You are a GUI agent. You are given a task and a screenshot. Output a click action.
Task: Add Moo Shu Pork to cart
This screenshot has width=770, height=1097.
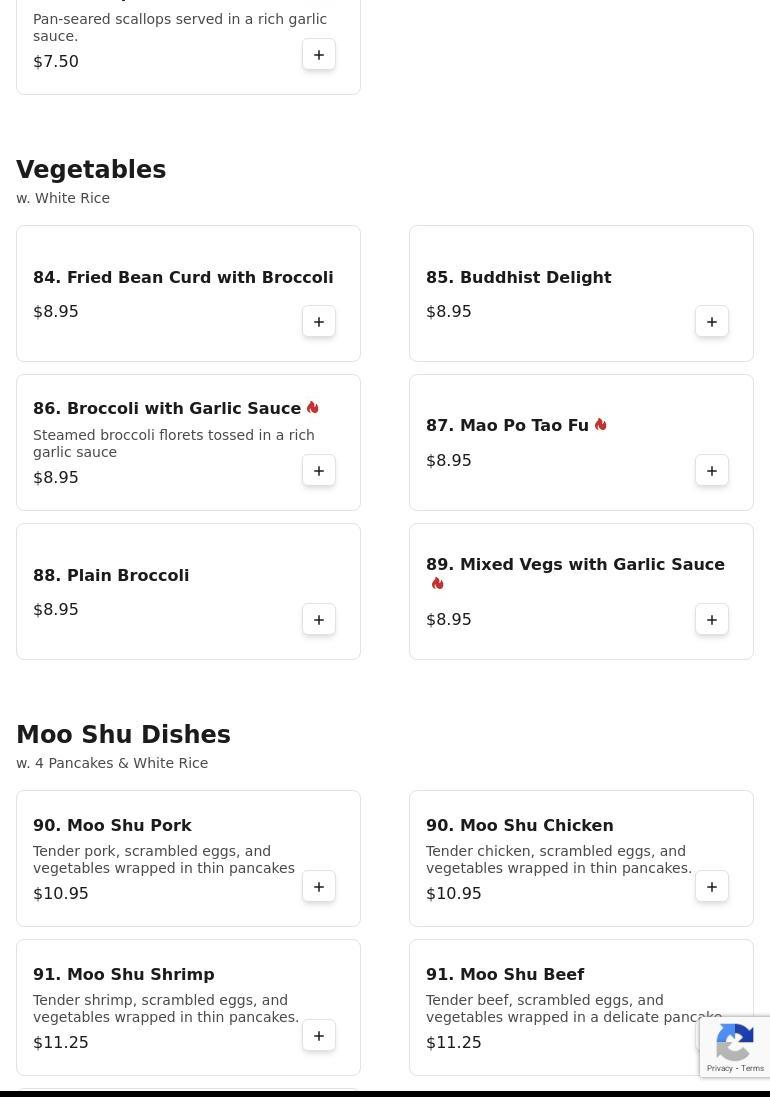[319, 886]
